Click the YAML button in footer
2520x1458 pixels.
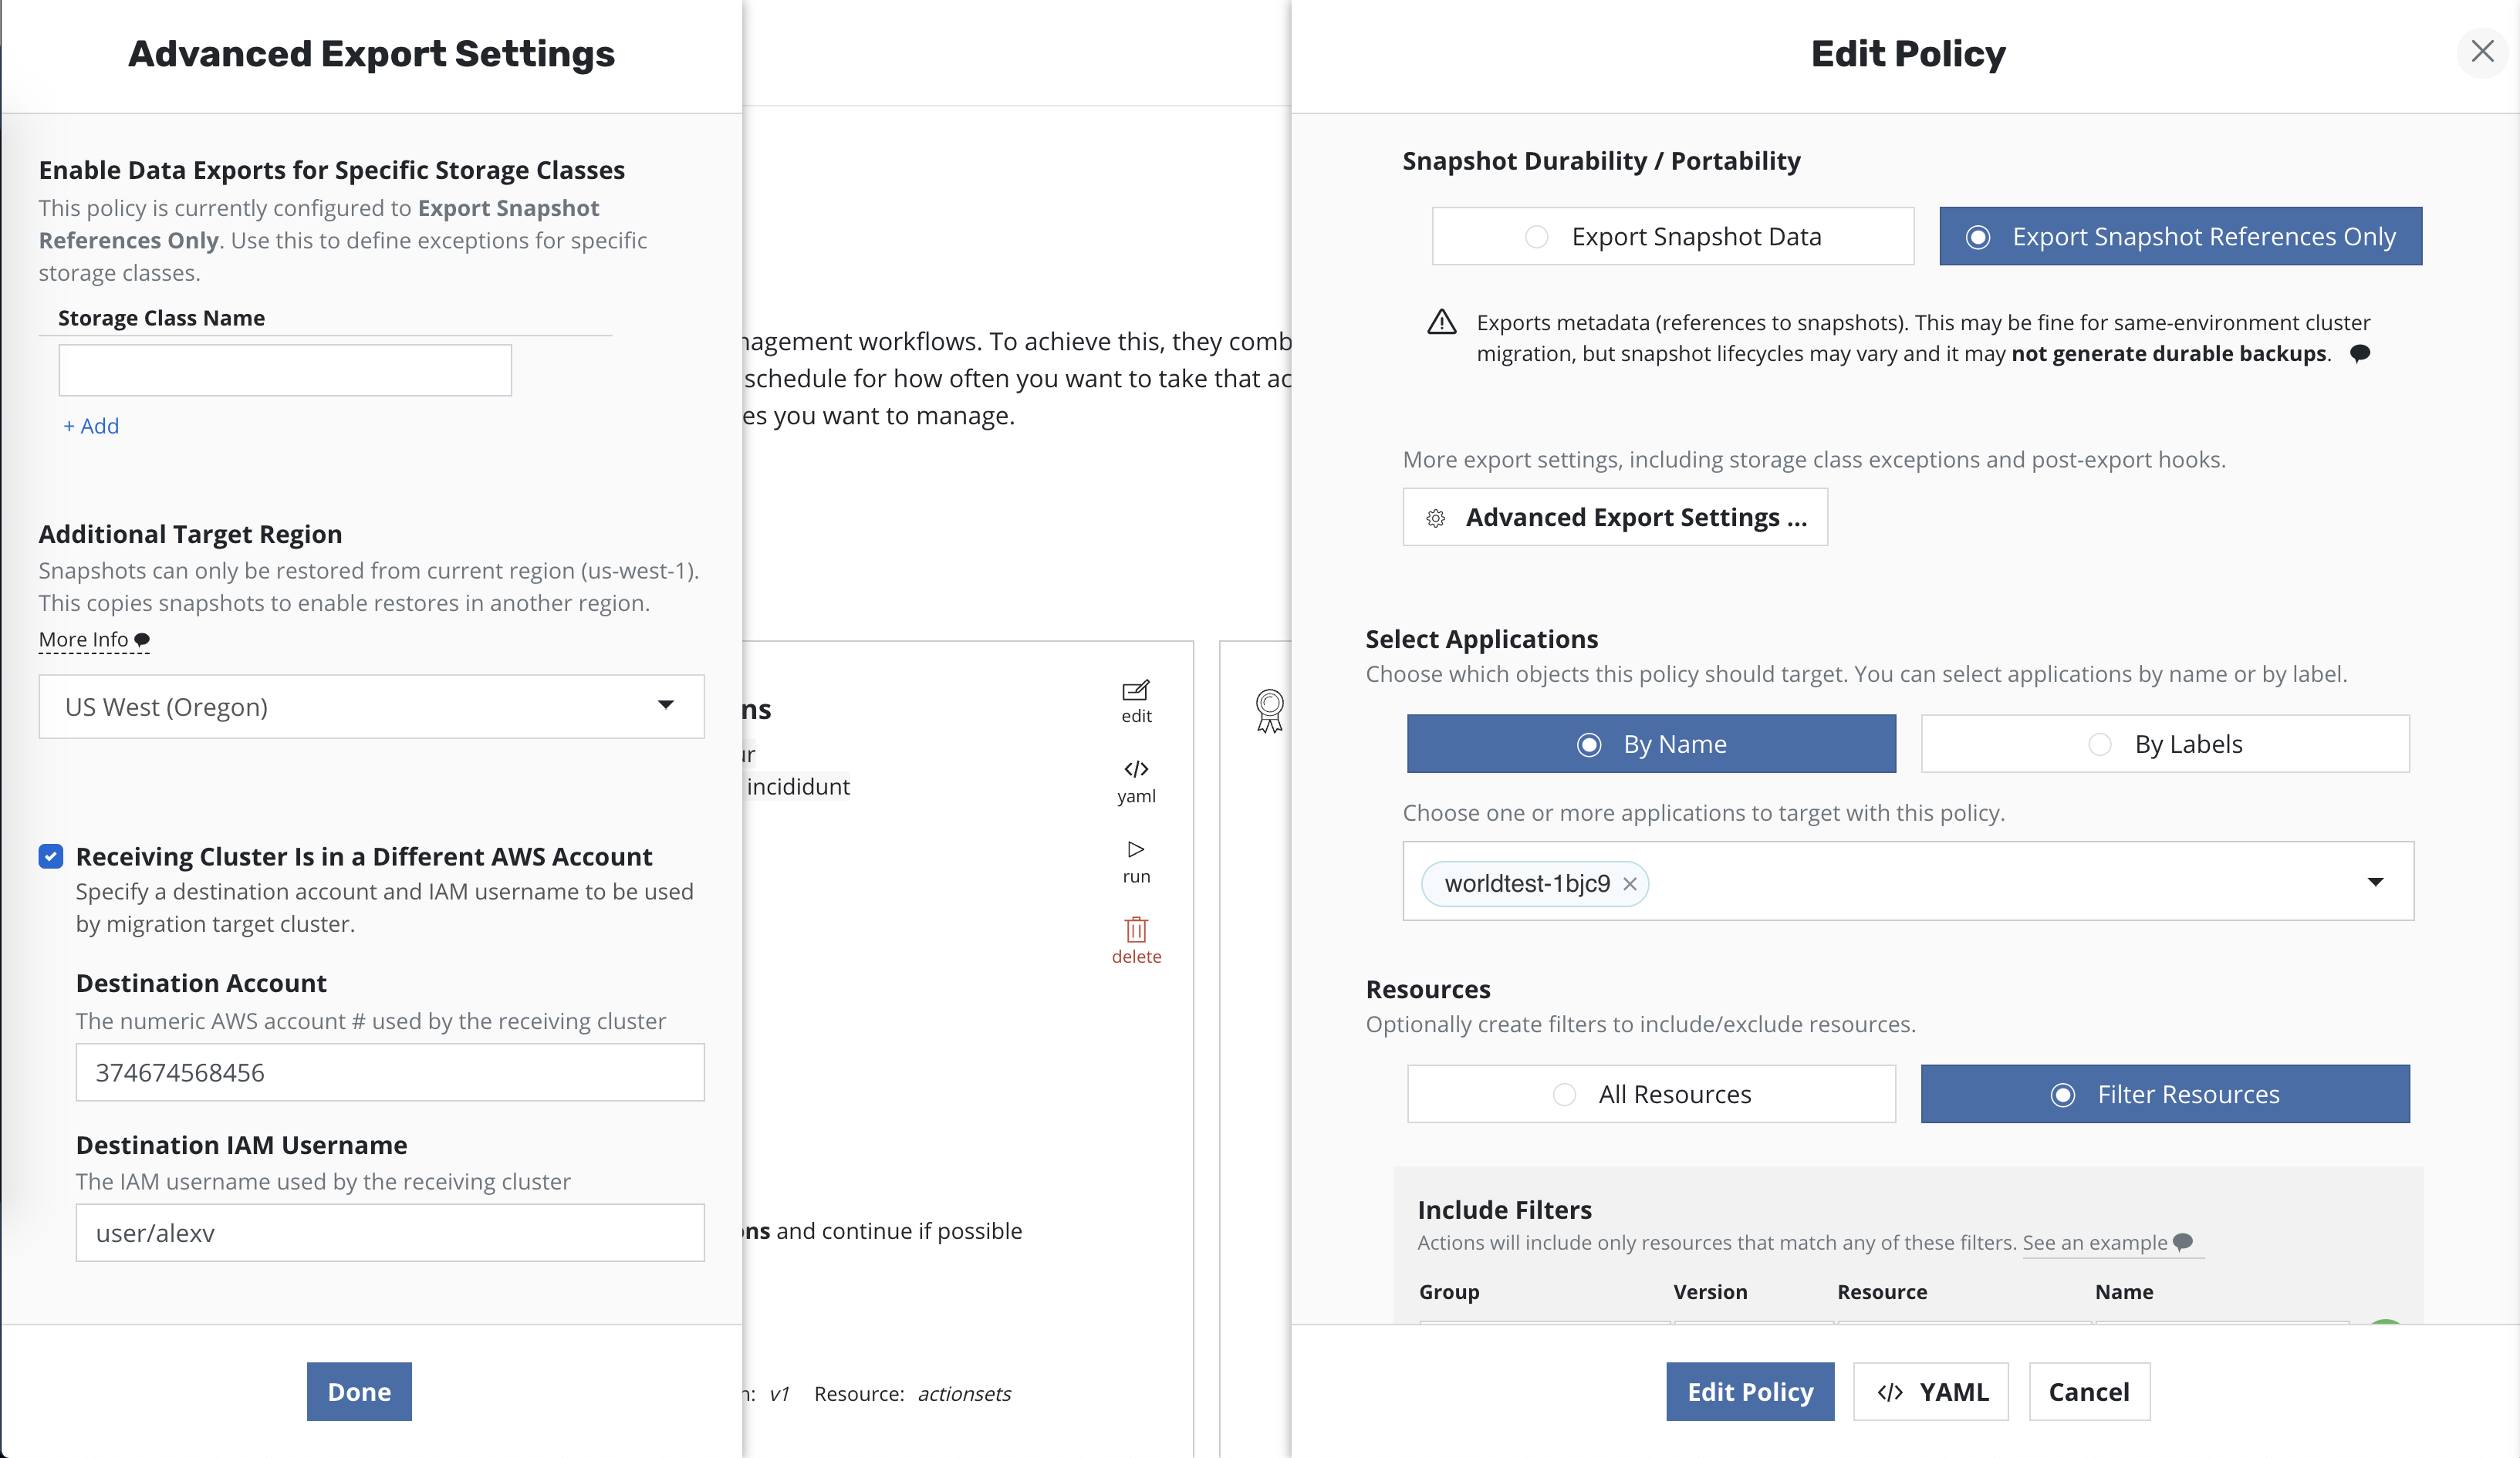(1930, 1391)
